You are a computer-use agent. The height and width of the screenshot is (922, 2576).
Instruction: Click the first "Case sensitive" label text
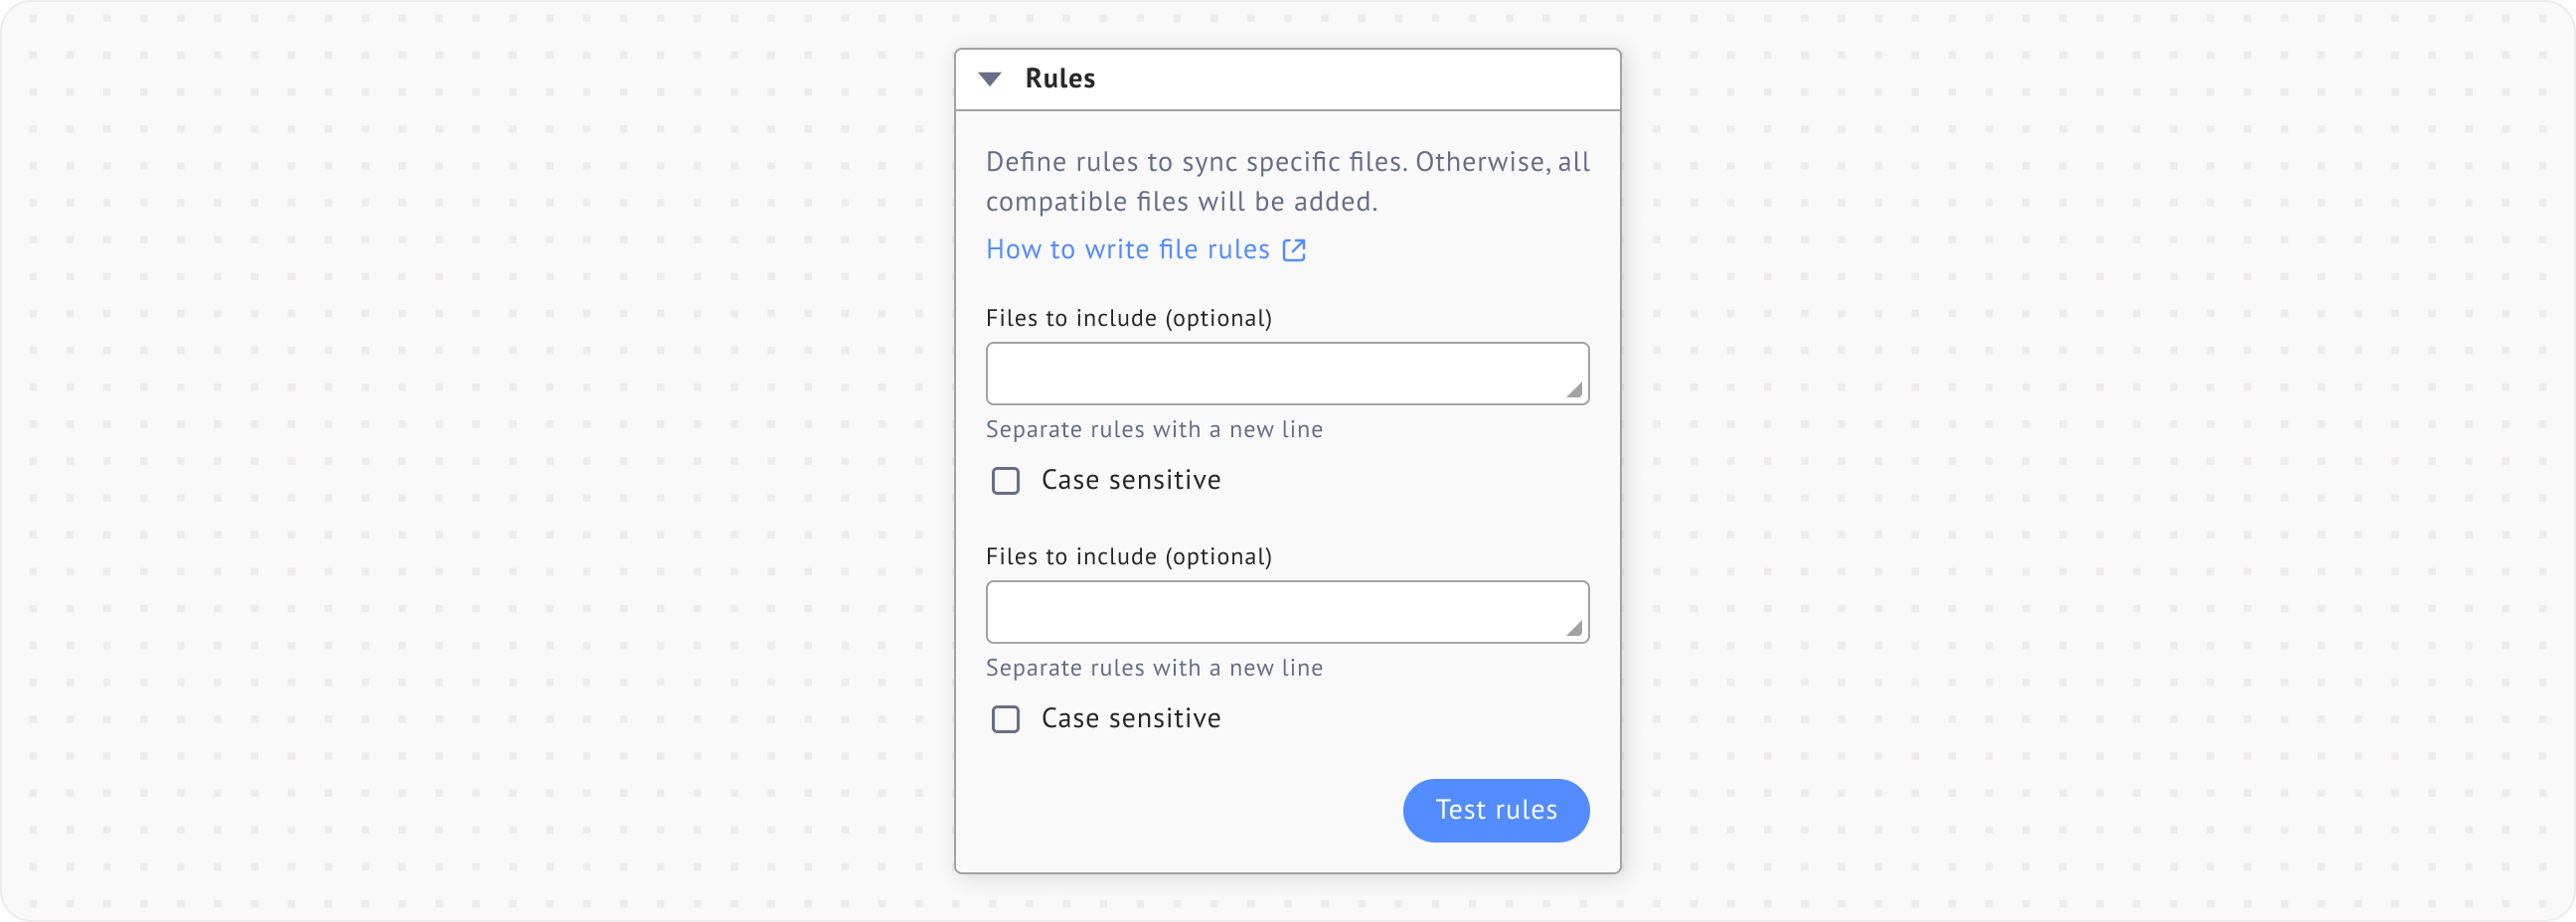pos(1130,481)
